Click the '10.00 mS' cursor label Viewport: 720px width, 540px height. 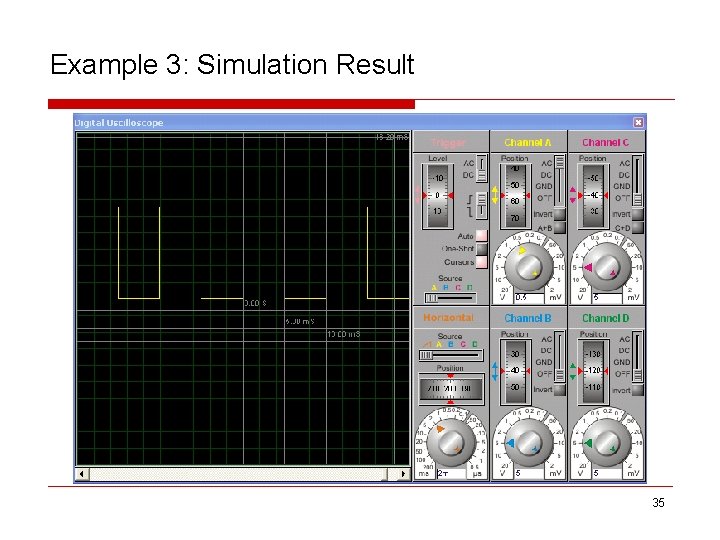coord(343,334)
